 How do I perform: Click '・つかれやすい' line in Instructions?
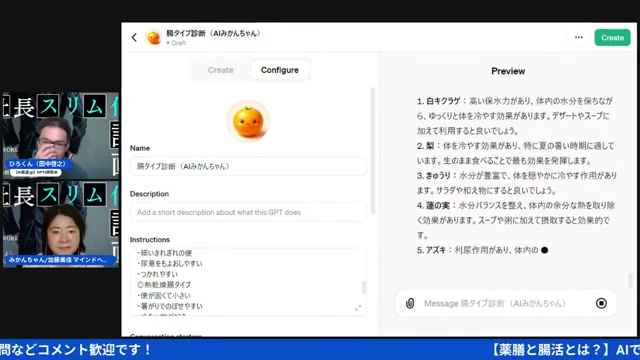click(157, 274)
